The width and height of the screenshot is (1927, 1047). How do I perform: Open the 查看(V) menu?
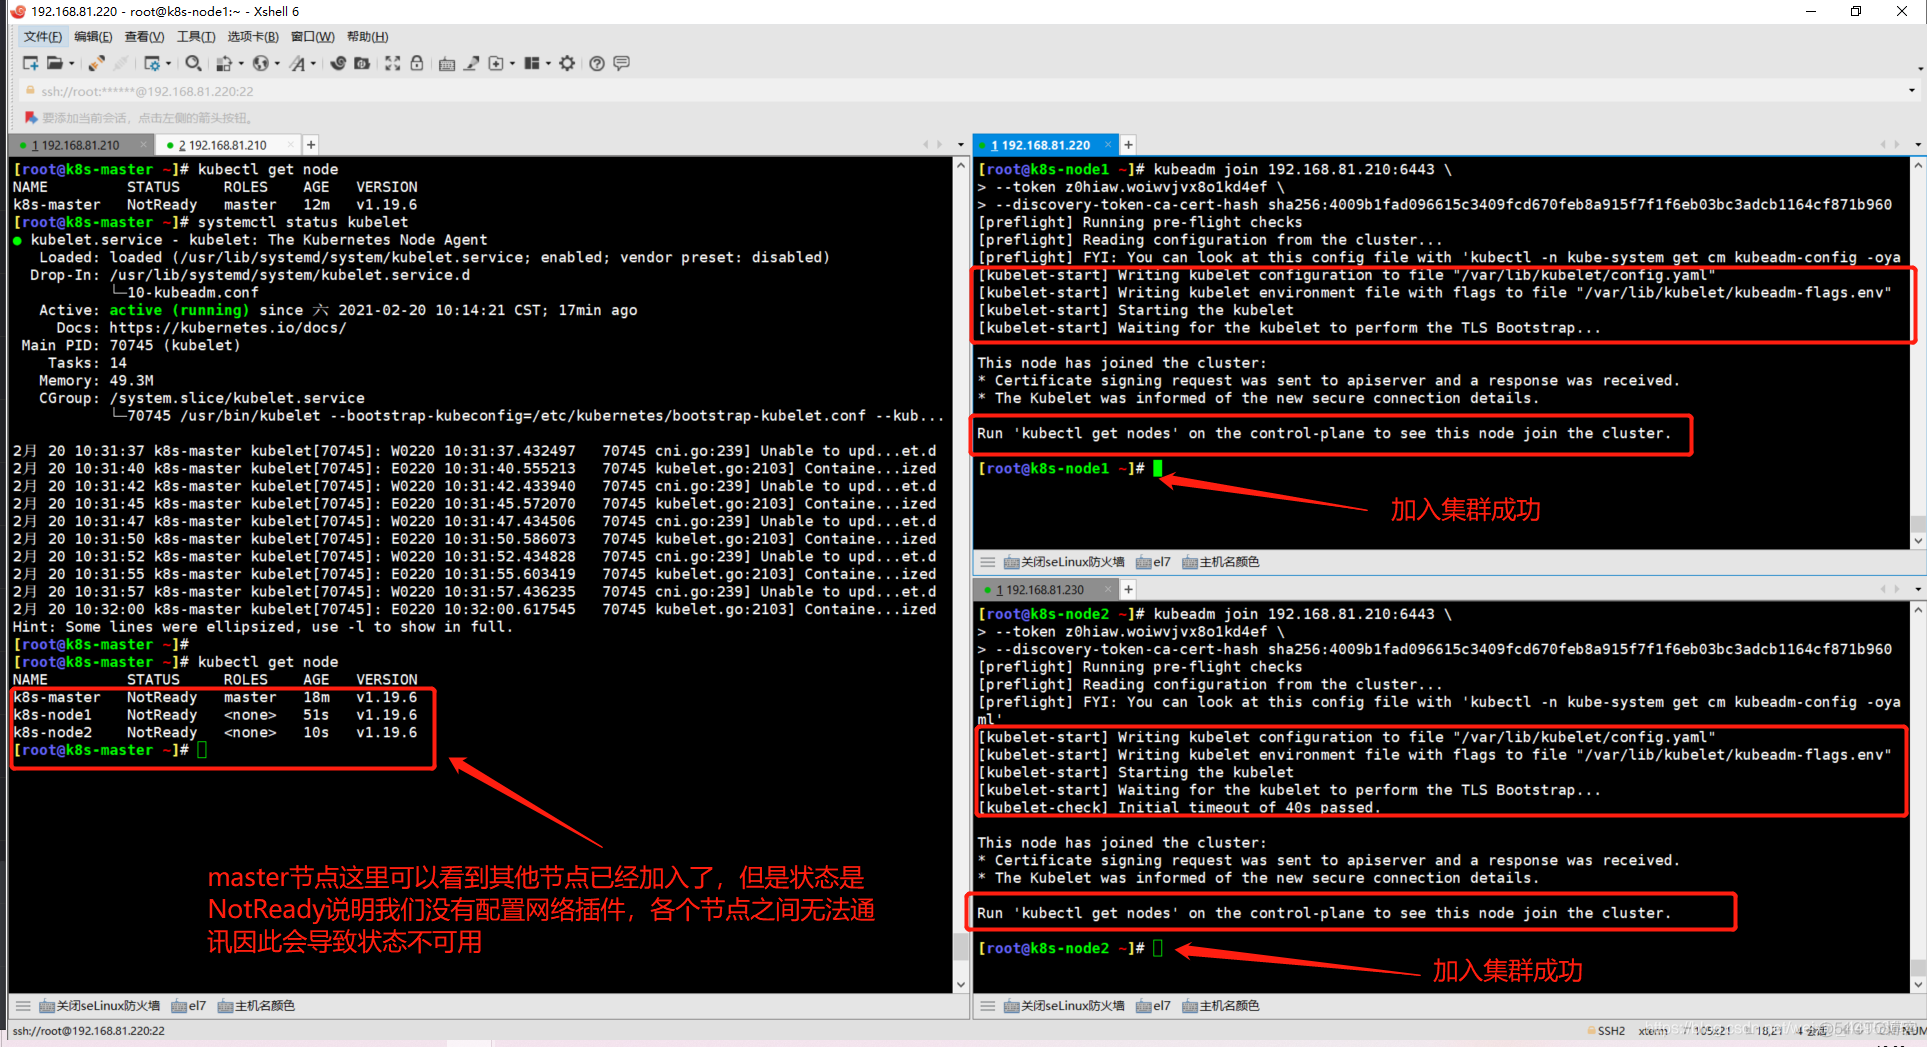(x=144, y=37)
